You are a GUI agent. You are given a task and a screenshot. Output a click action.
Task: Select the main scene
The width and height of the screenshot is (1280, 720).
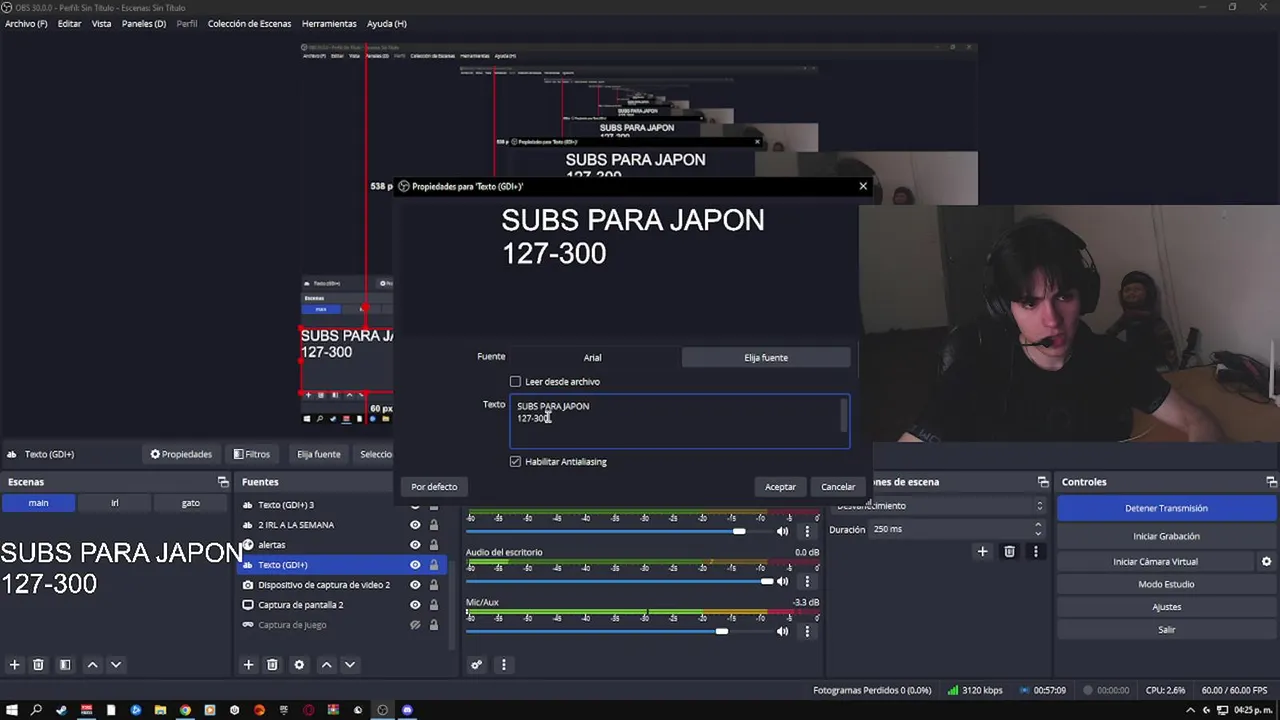38,503
